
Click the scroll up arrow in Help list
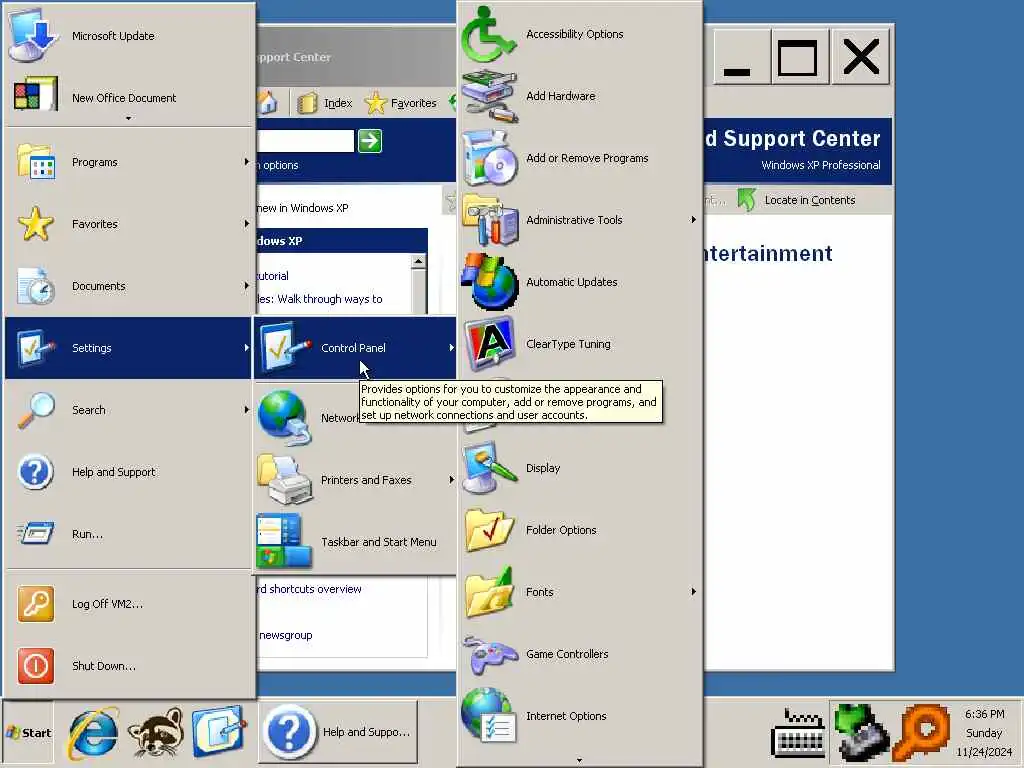pyautogui.click(x=419, y=261)
